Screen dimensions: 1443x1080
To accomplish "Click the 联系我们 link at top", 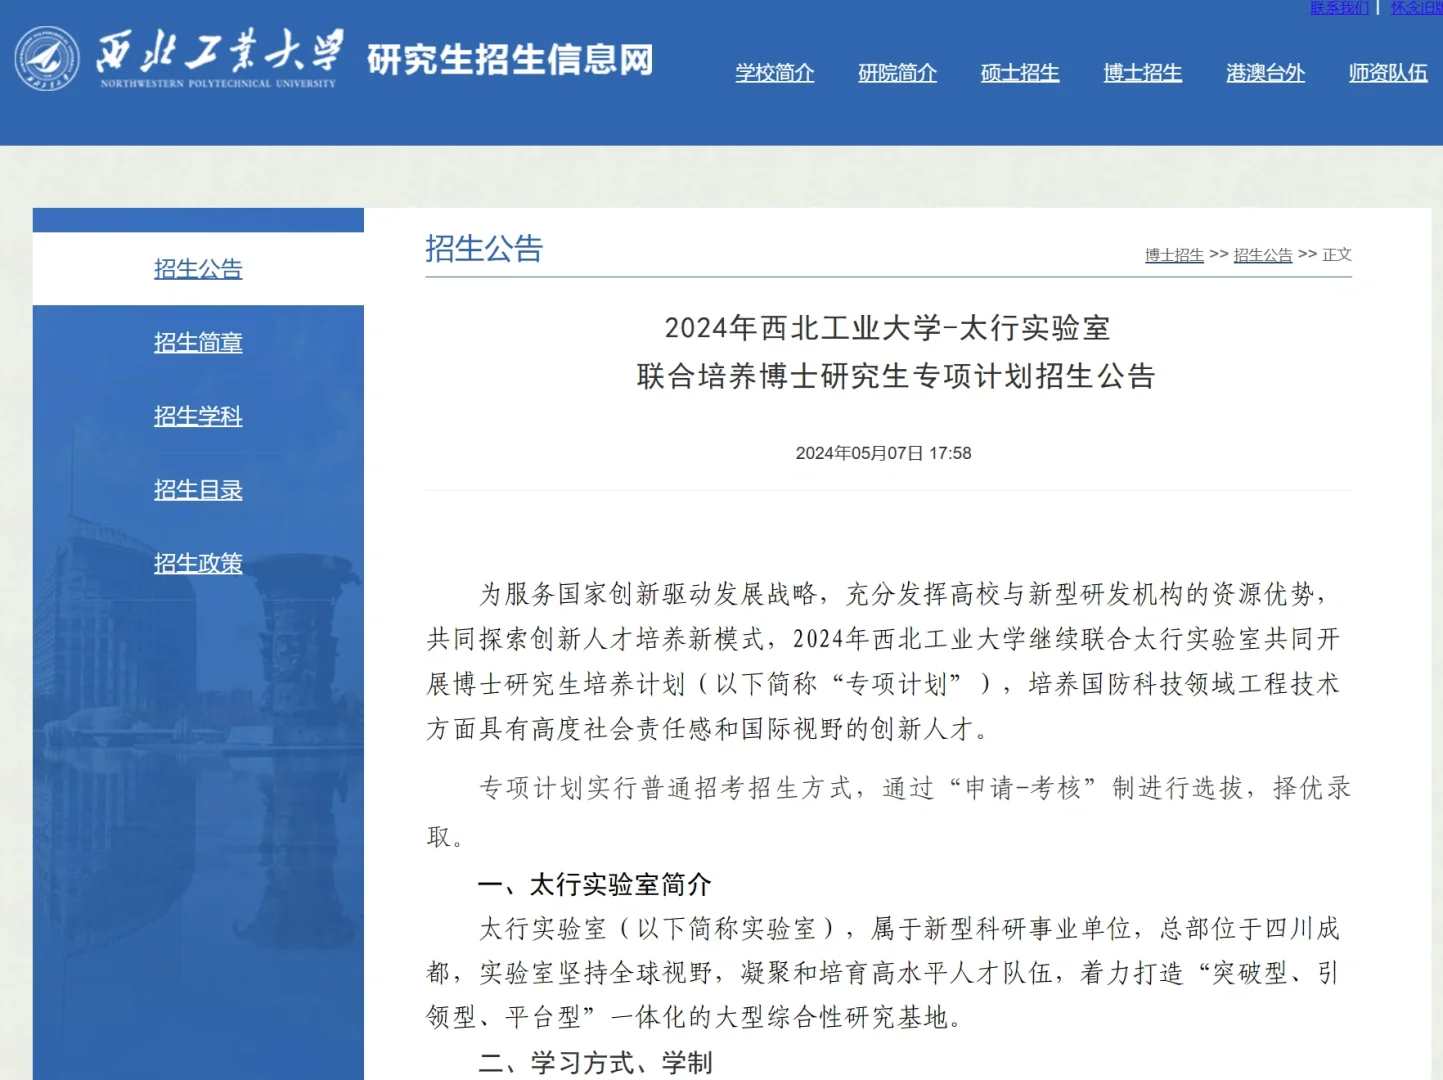I will [1340, 7].
